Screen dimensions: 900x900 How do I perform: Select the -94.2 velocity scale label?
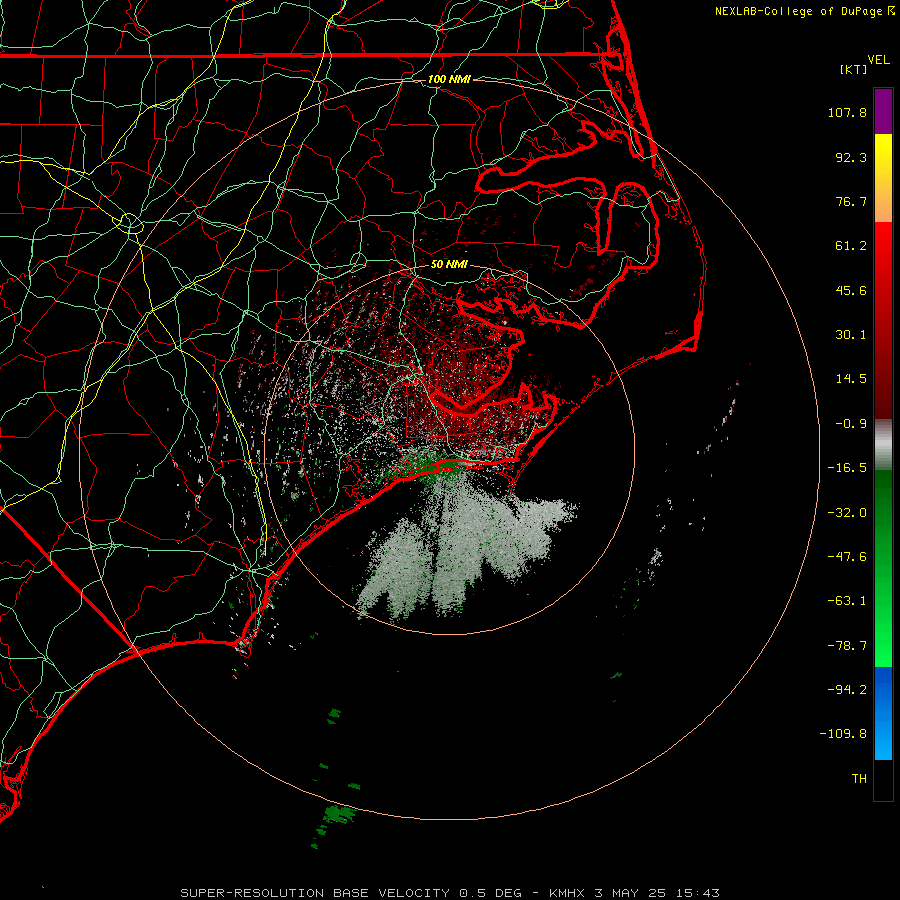(x=847, y=690)
